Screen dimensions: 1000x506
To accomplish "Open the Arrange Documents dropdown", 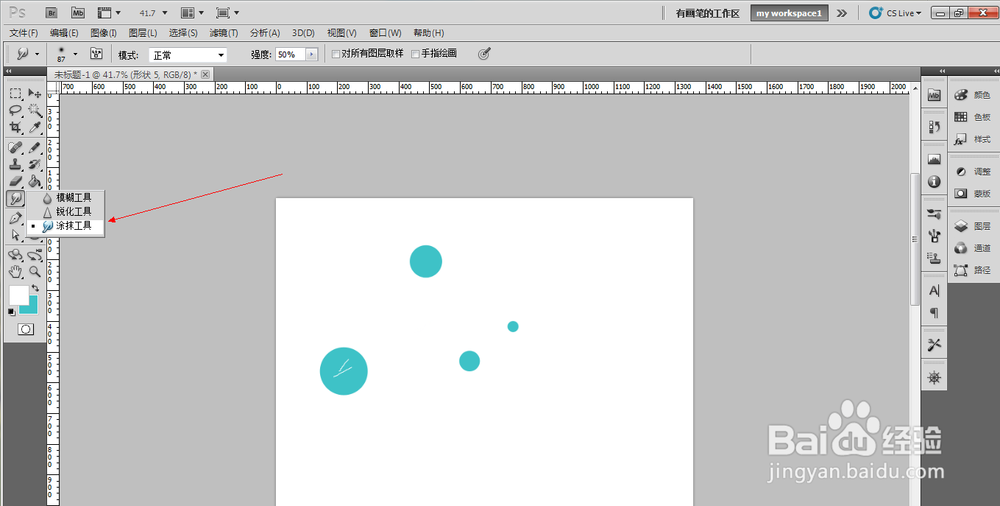I will click(x=192, y=13).
